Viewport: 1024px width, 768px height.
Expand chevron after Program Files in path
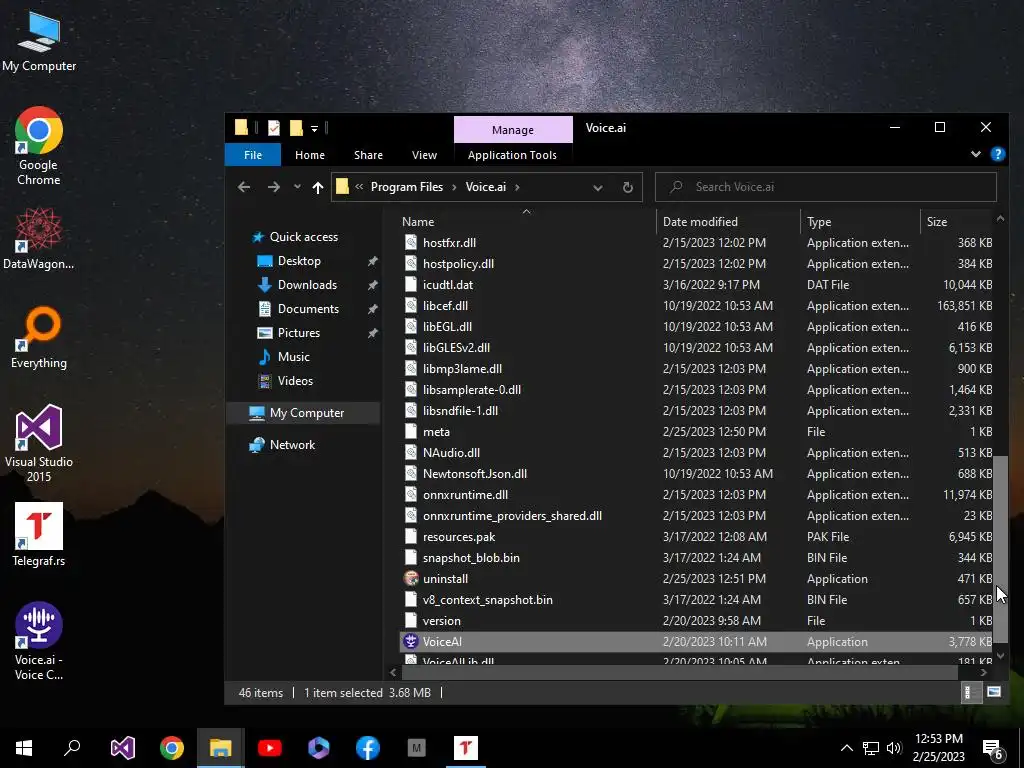click(454, 187)
